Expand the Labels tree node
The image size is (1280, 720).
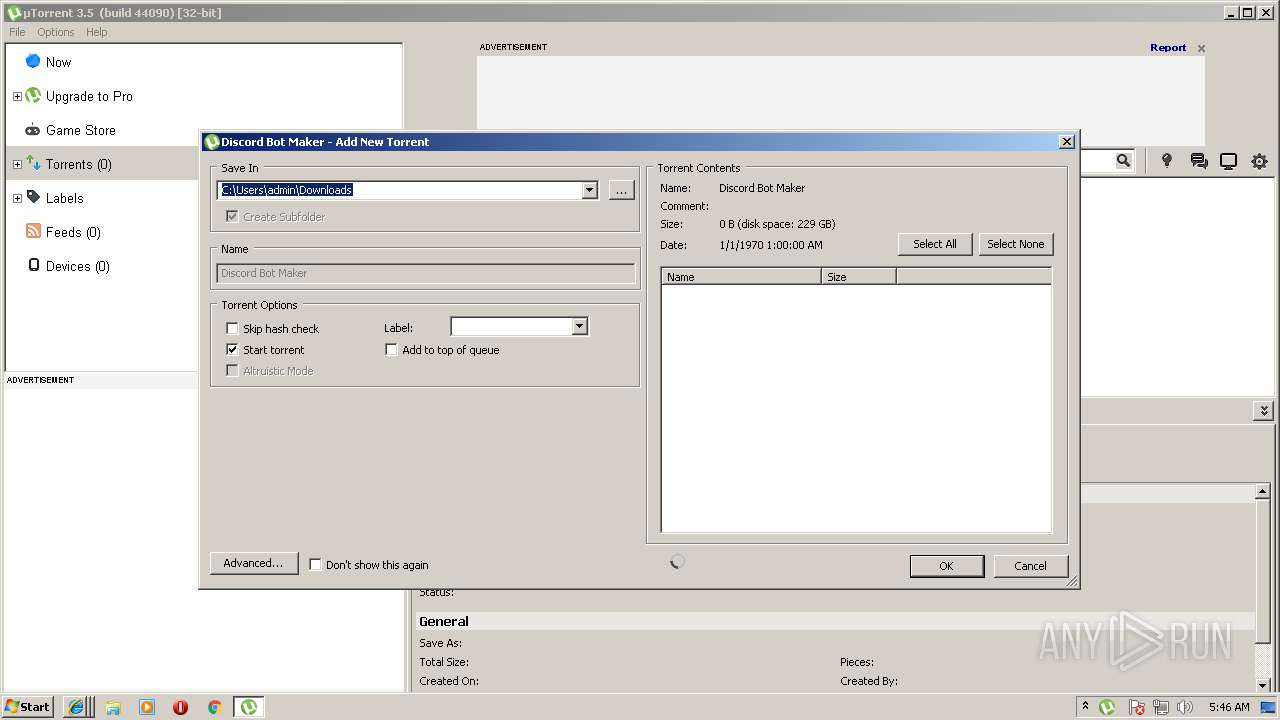coord(17,198)
